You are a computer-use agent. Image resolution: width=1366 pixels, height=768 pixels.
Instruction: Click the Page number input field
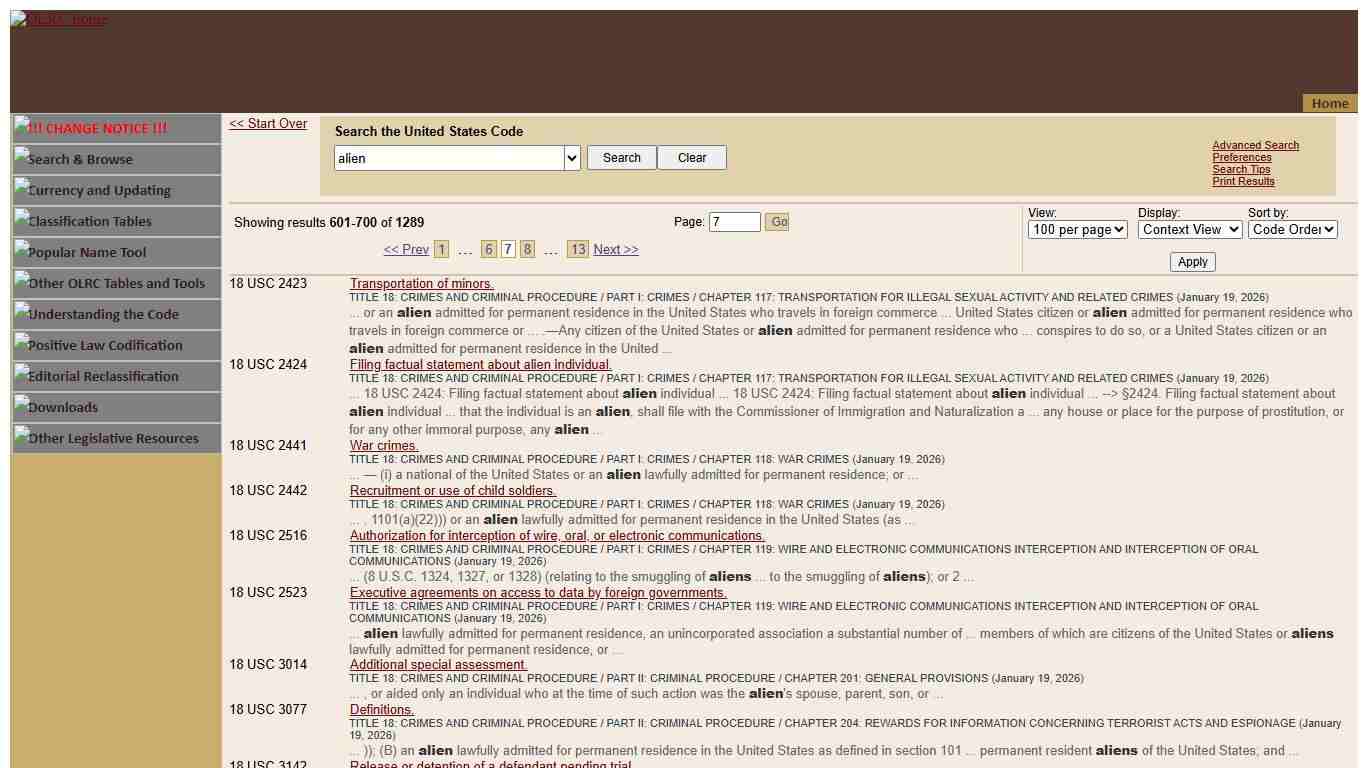(734, 222)
